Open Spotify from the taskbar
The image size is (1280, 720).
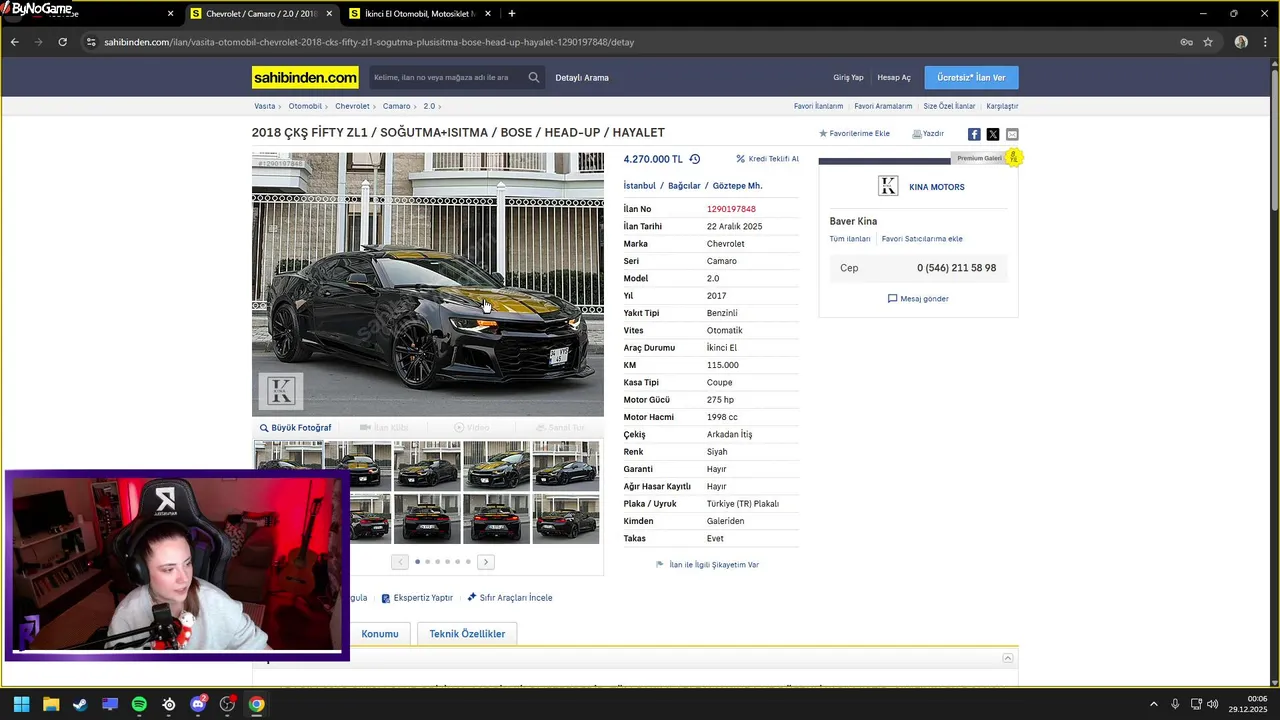(139, 704)
